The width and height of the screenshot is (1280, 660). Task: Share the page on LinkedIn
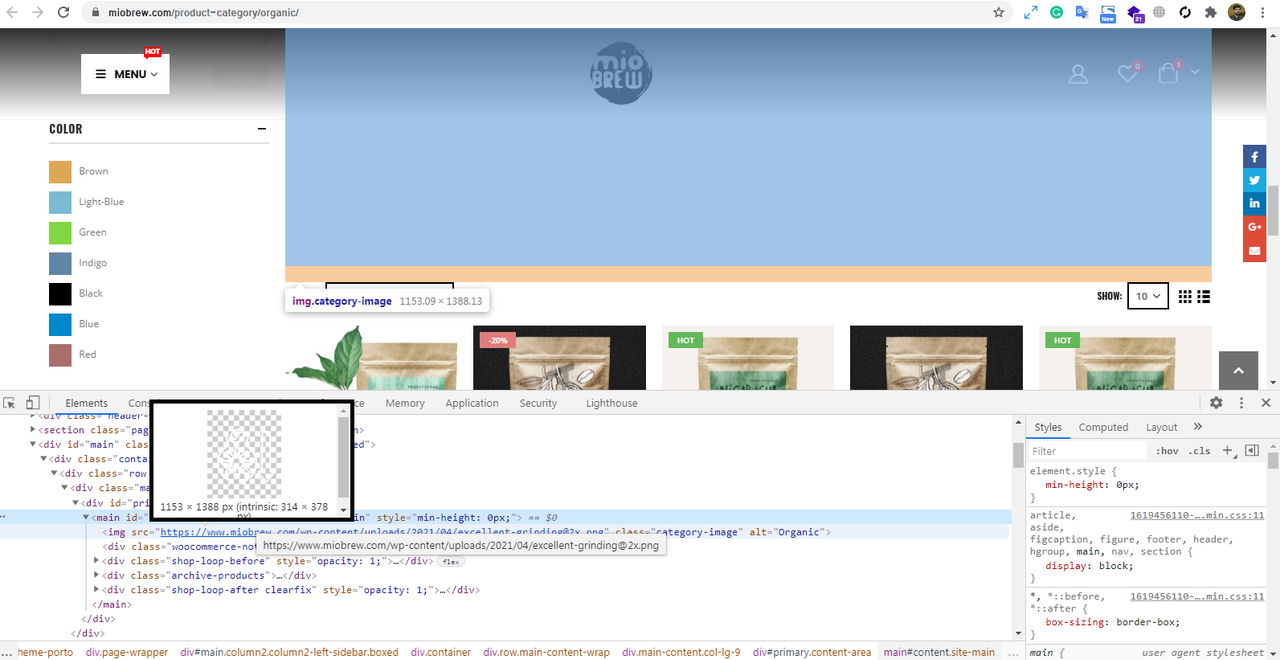pyautogui.click(x=1254, y=203)
